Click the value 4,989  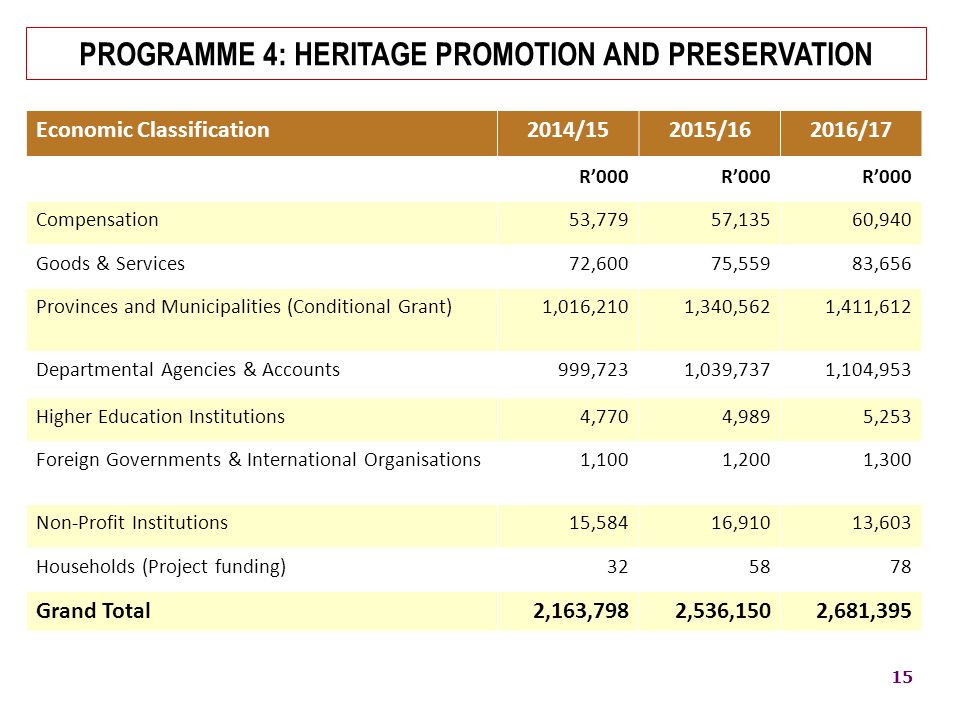pyautogui.click(x=746, y=417)
